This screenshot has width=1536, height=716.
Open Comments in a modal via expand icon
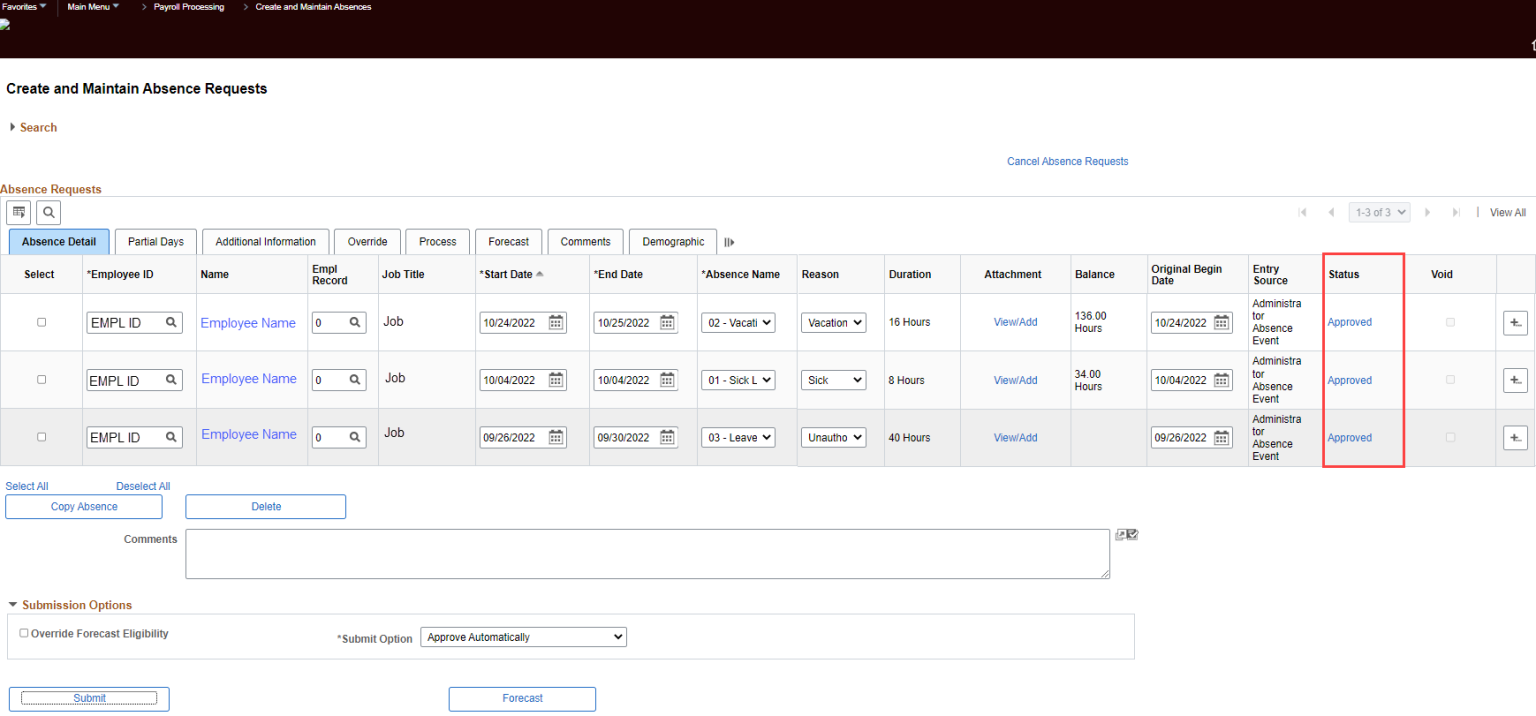coord(1123,535)
